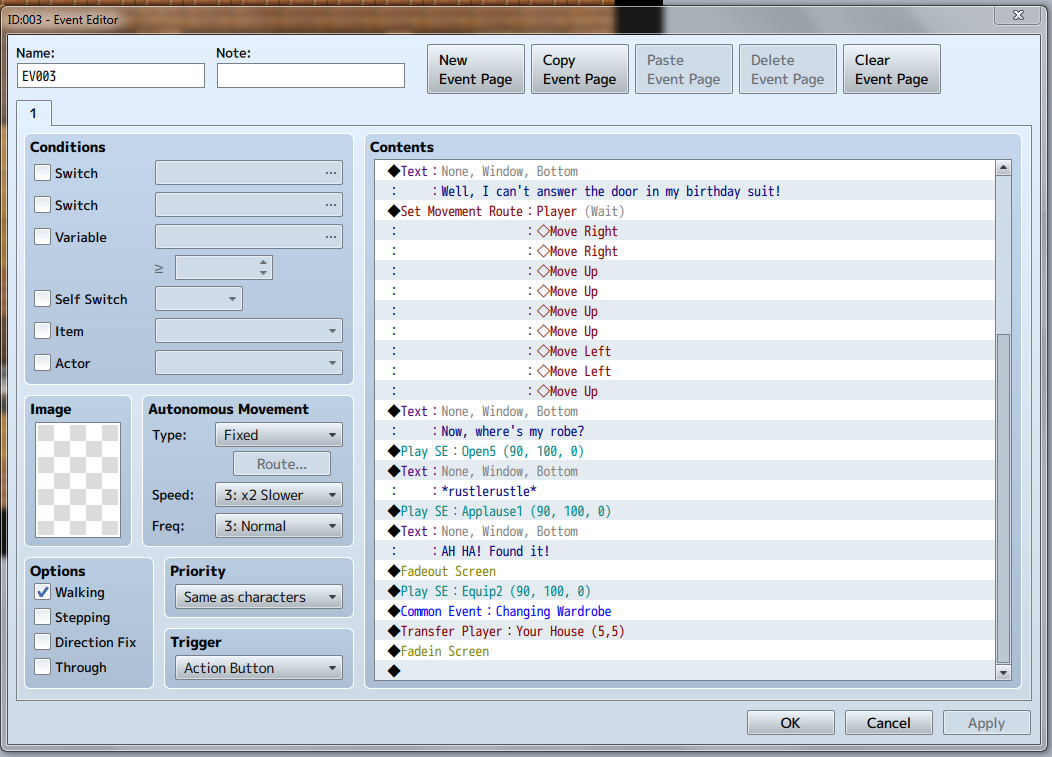Click the event Image preview box

pos(78,480)
